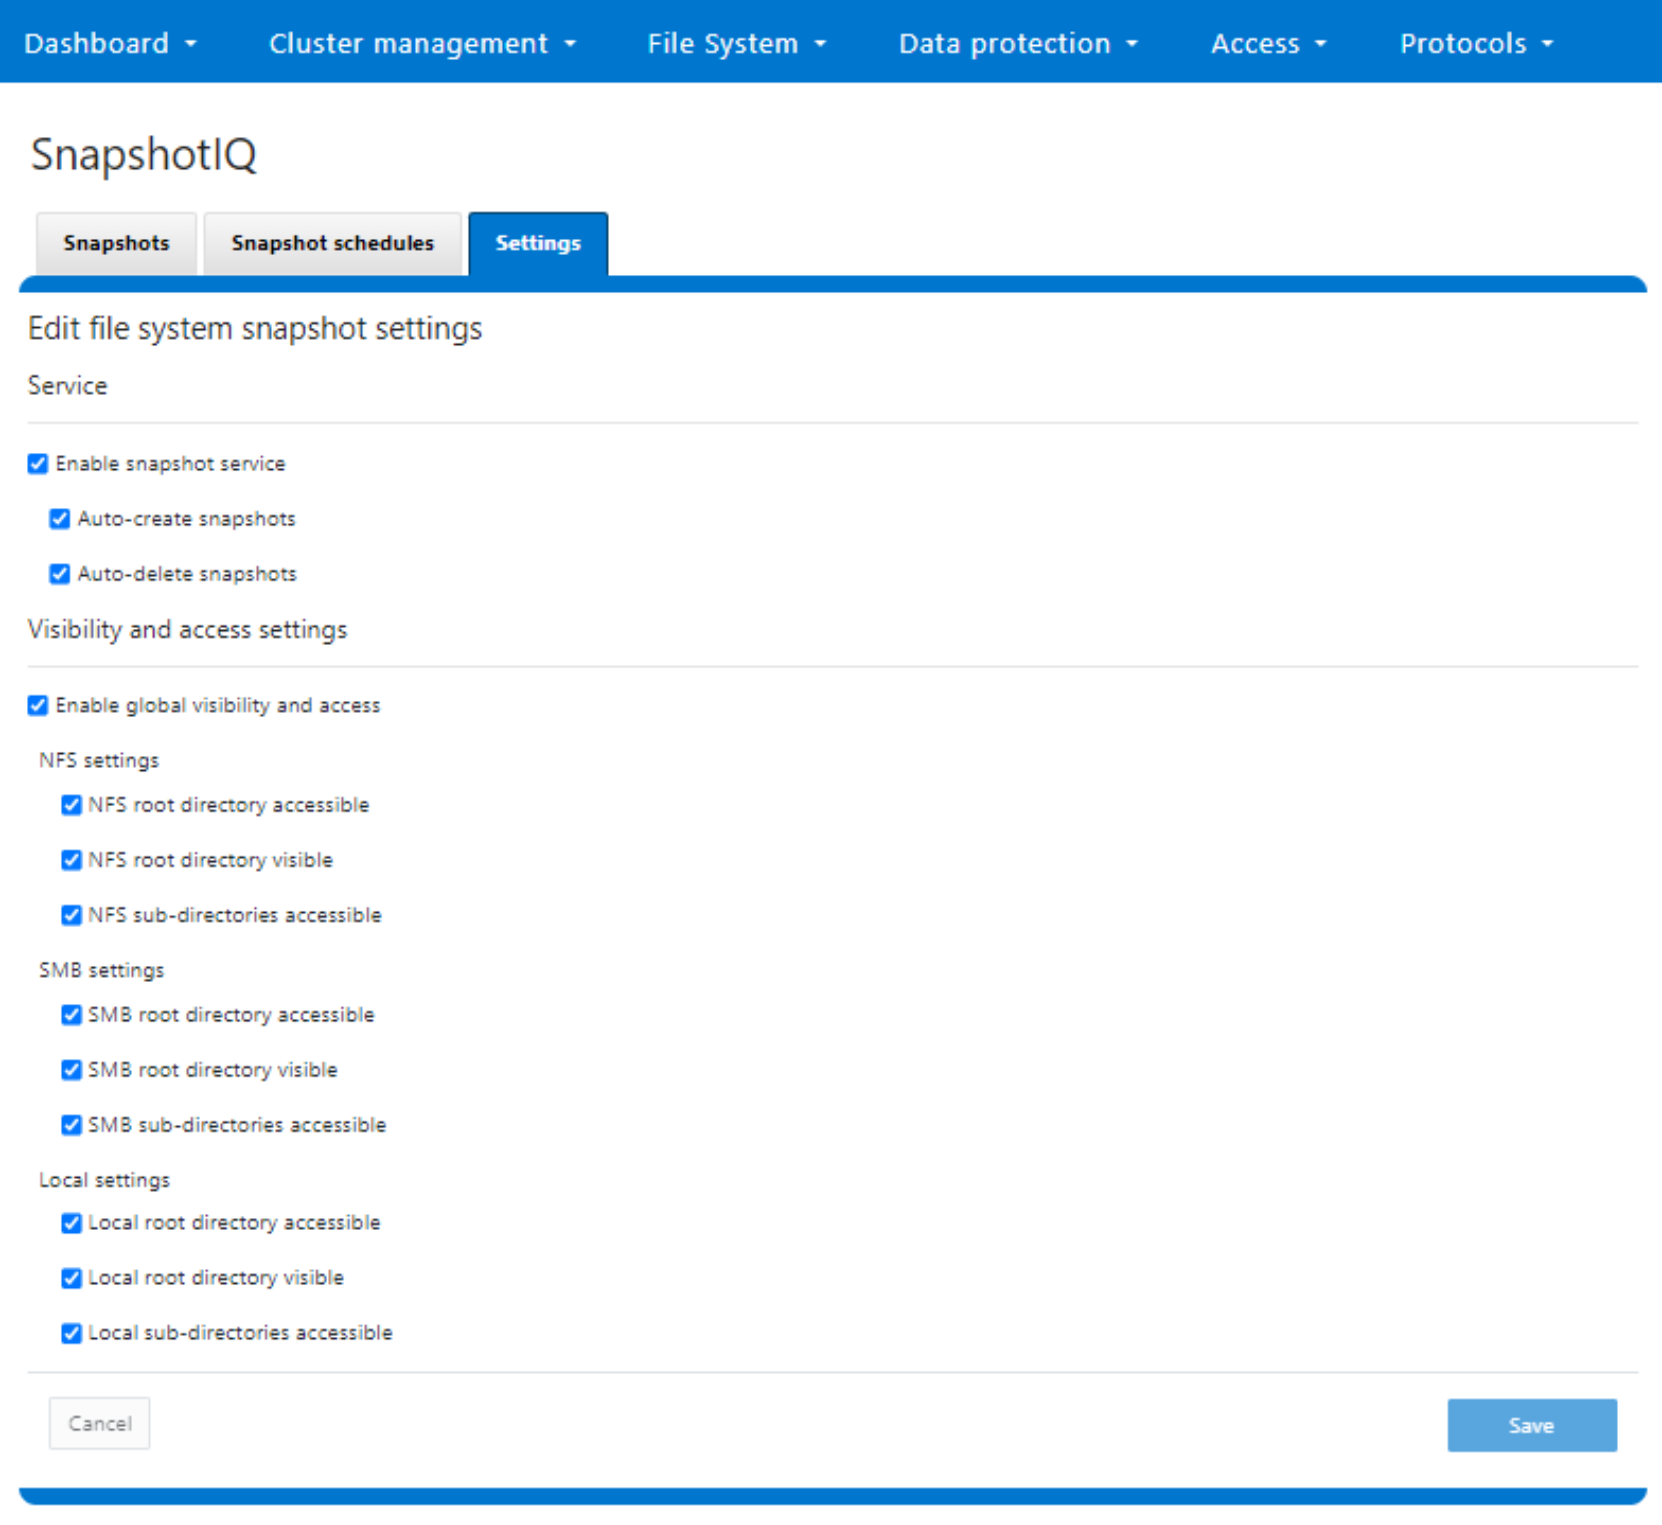Toggle SMB root directory accessible
This screenshot has height=1525, width=1662.
pyautogui.click(x=71, y=1015)
